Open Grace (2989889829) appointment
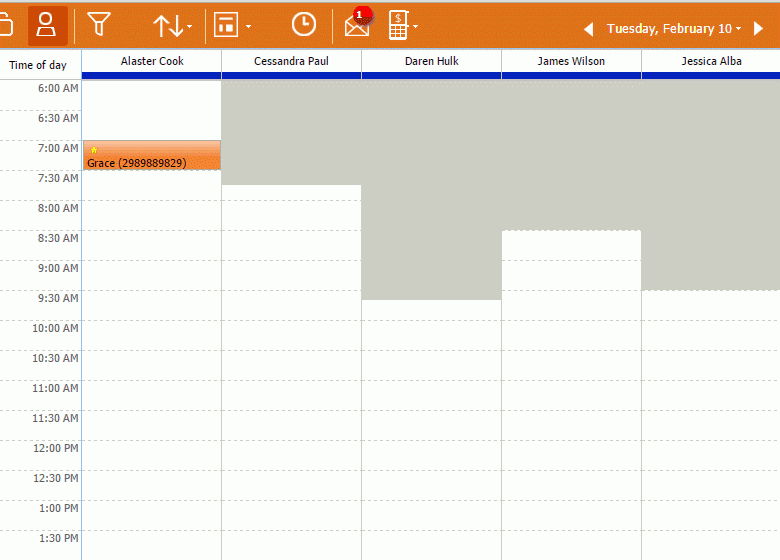Screen dimensions: 780x560 (152, 155)
